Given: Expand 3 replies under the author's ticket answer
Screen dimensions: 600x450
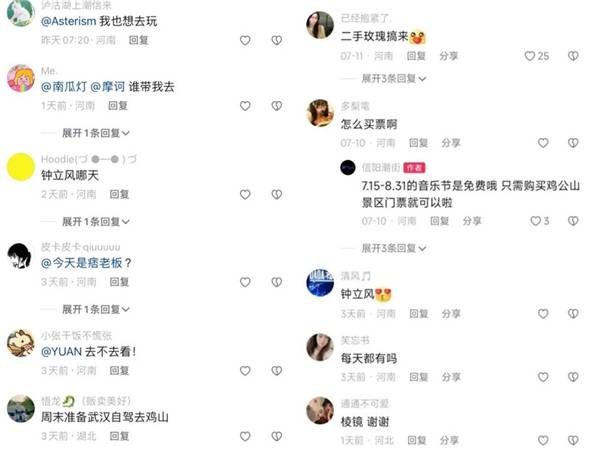Looking at the screenshot, I should point(394,249).
